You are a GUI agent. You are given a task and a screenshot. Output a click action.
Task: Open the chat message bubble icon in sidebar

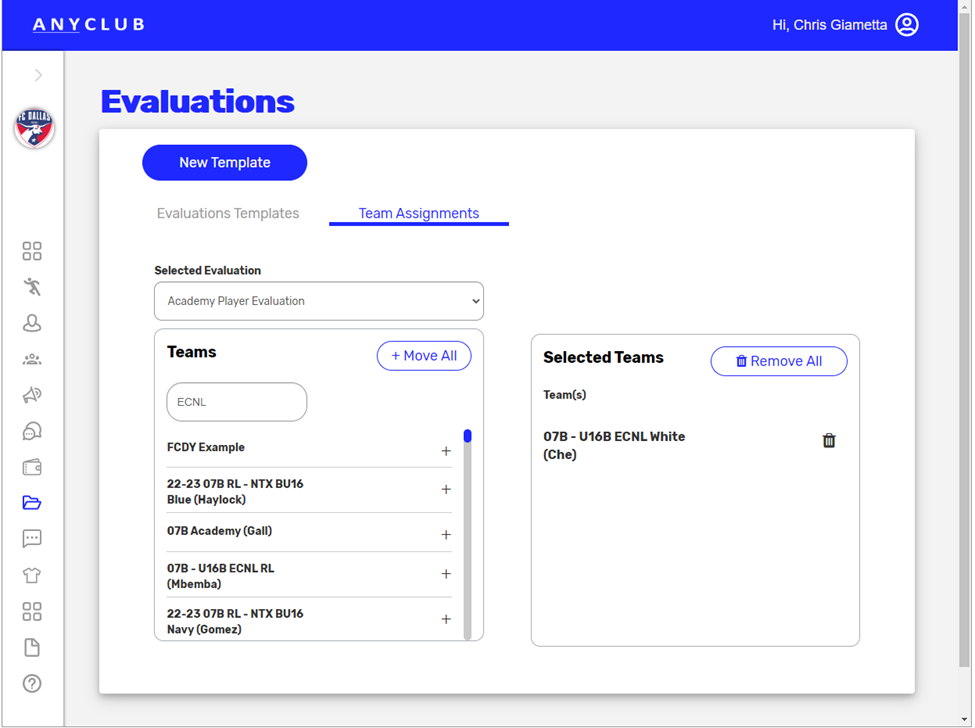click(32, 538)
